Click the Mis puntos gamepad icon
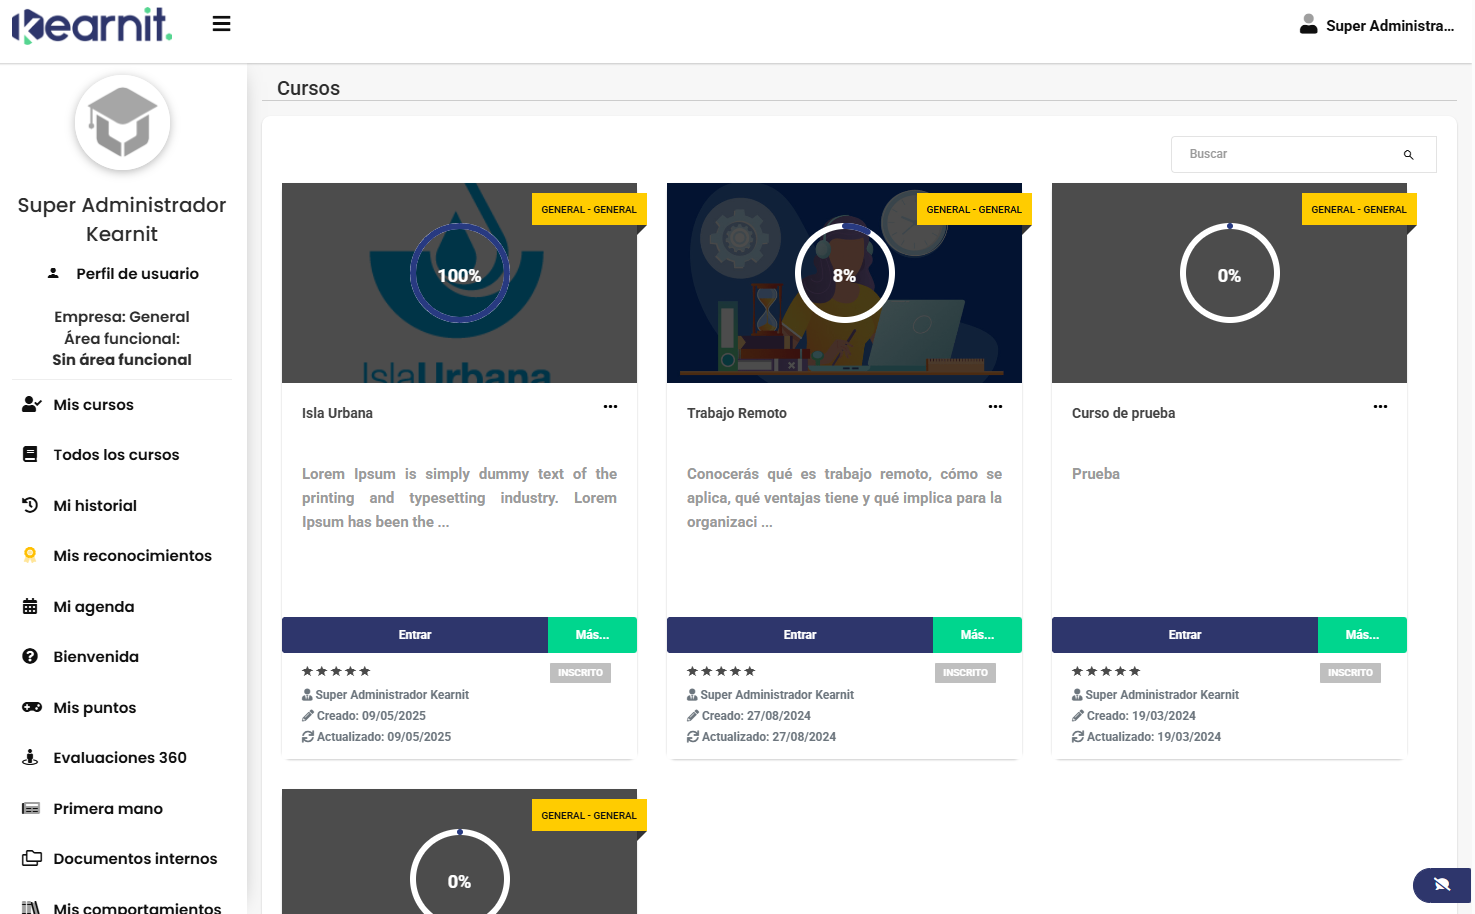Viewport: 1475px width, 914px height. tap(31, 707)
